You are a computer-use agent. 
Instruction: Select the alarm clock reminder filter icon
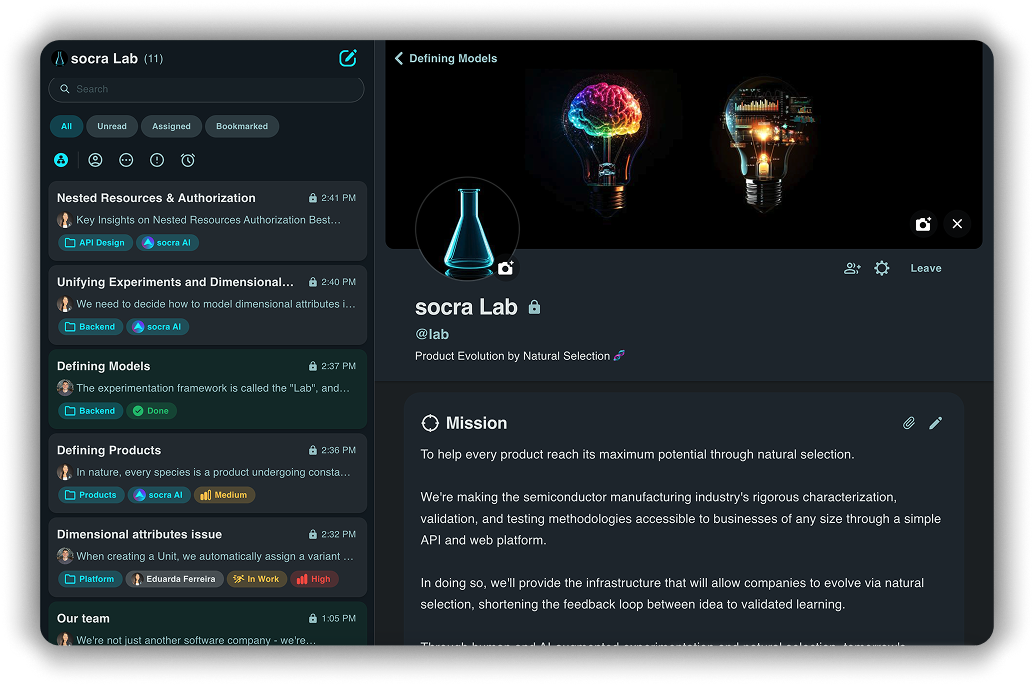point(187,160)
